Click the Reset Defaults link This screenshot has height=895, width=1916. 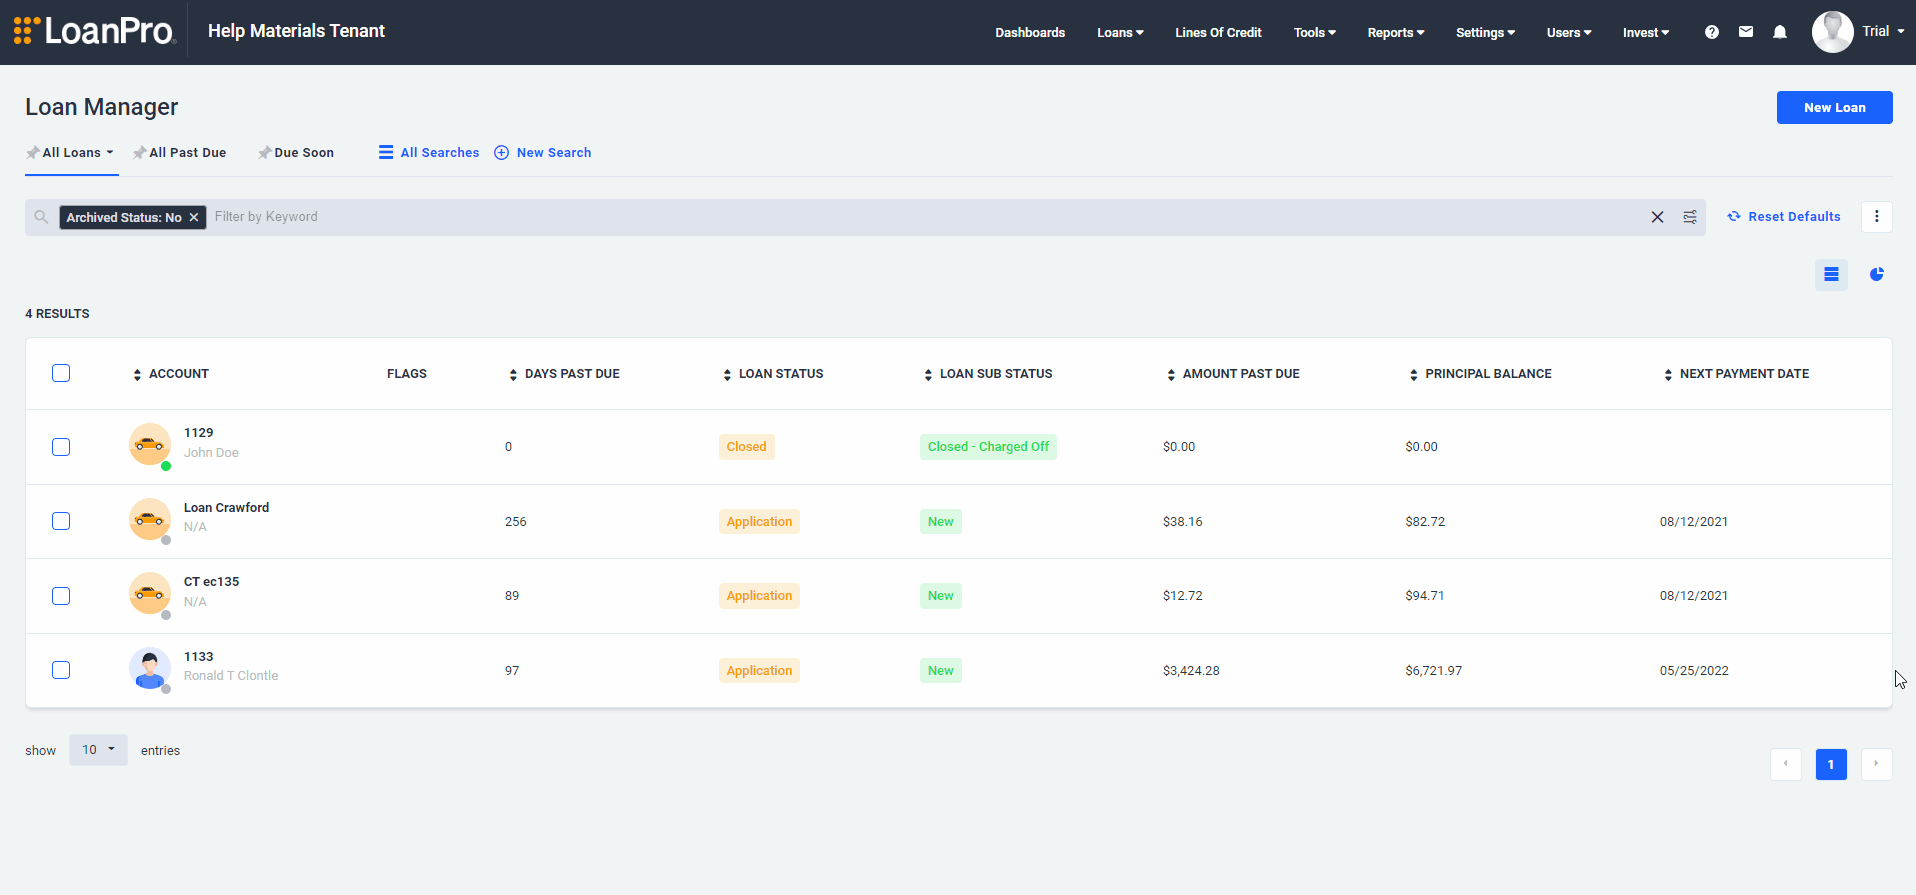[x=1794, y=217]
